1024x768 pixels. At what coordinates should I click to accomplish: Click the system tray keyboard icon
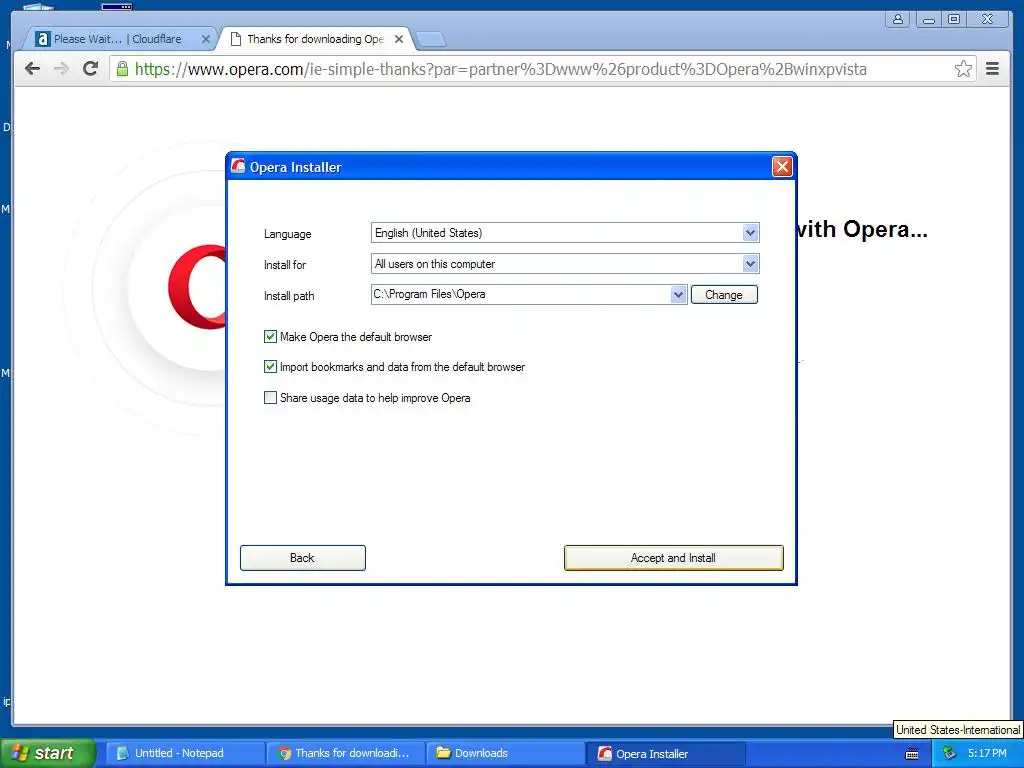pyautogui.click(x=912, y=754)
